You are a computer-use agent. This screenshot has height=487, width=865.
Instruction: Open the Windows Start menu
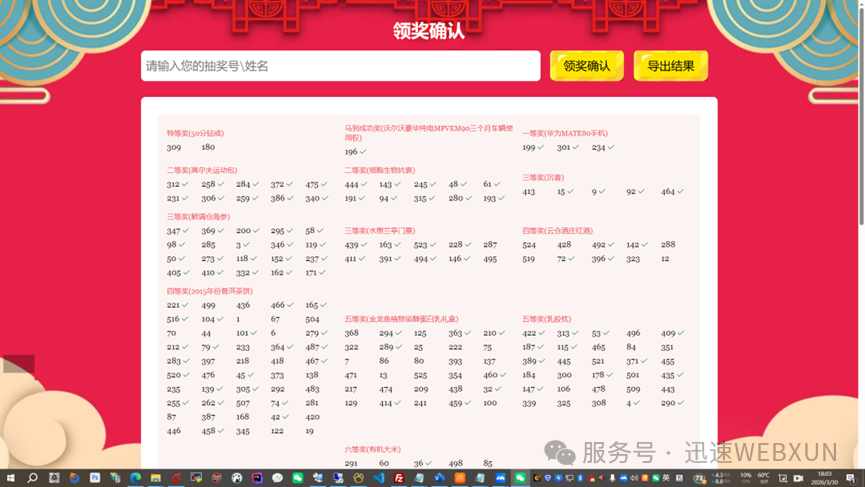(10, 478)
